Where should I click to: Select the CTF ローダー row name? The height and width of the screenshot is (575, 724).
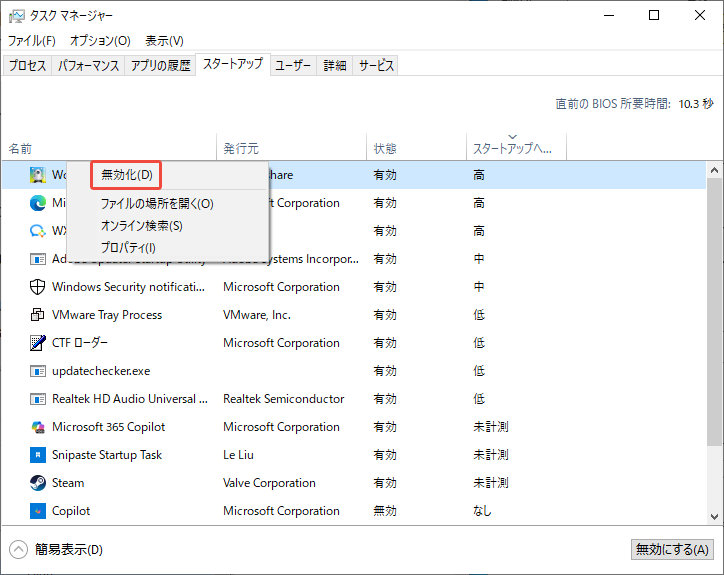79,343
